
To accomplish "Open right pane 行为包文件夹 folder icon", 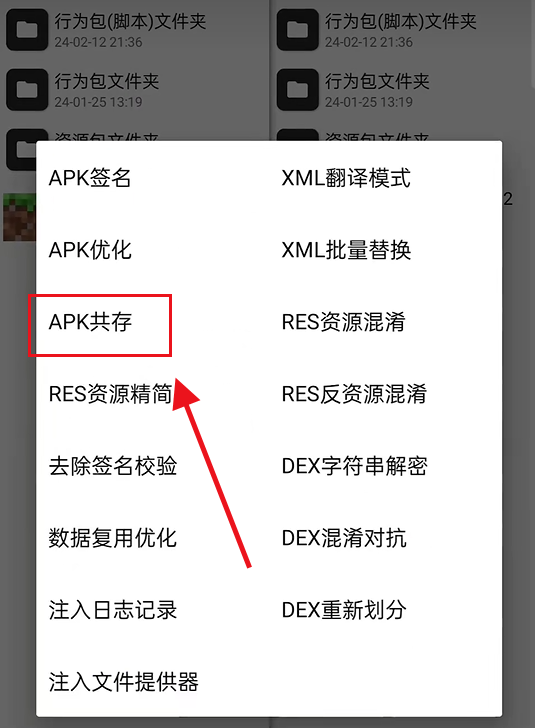I will coord(297,90).
